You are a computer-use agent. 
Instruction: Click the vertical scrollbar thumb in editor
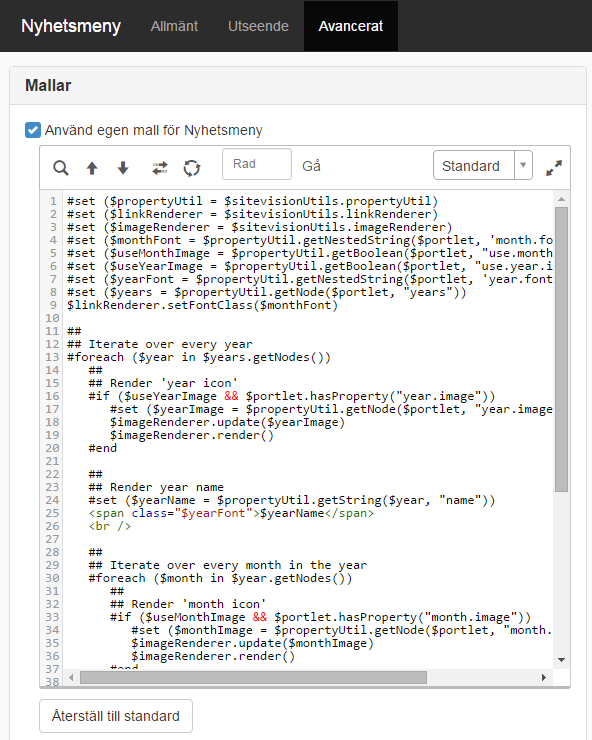coord(561,349)
